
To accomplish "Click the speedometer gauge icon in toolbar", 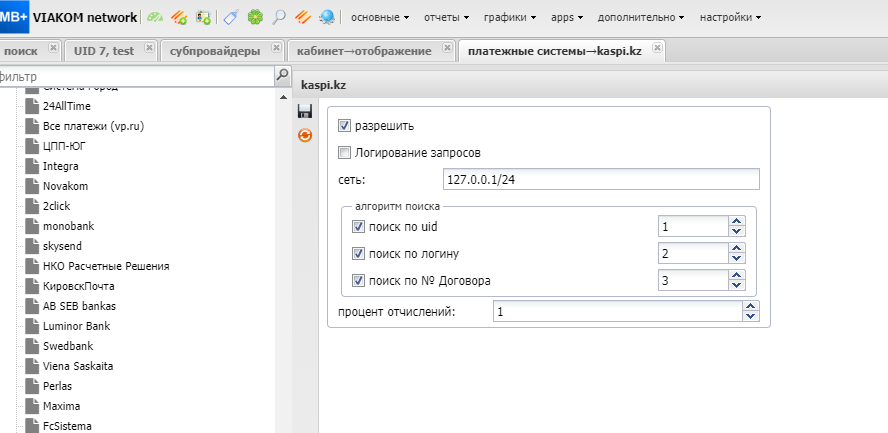I will point(155,17).
